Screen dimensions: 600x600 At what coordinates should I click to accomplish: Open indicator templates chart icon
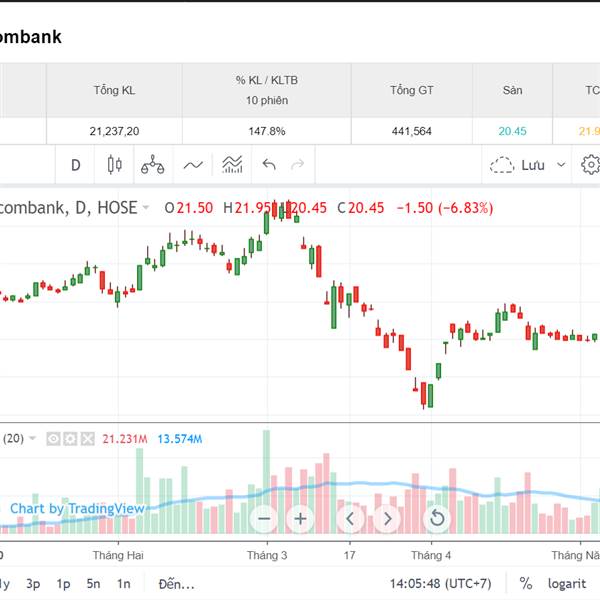point(232,165)
